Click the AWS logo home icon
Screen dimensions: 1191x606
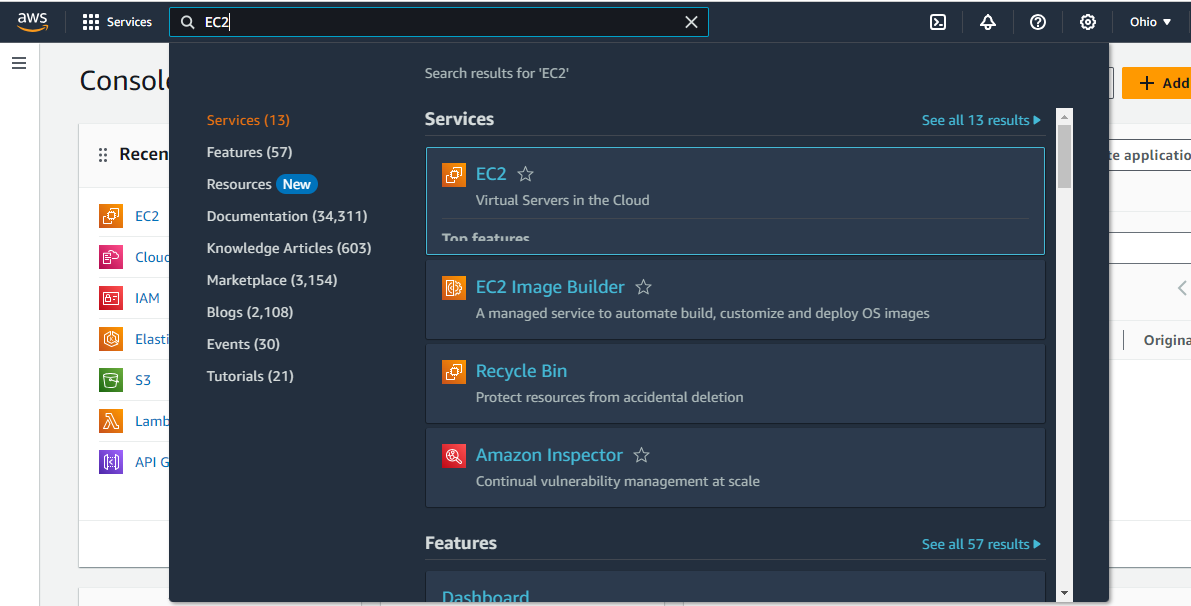click(33, 22)
